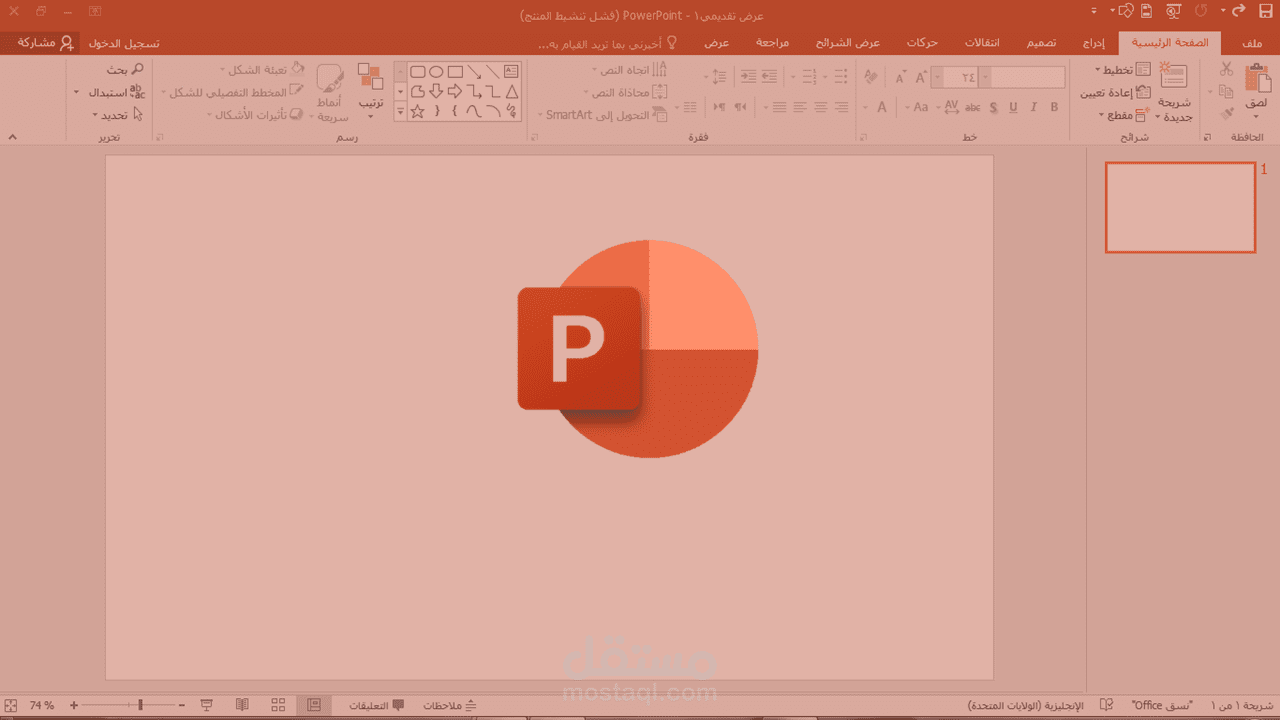Open the Notes (ملاحظات) pane button
The height and width of the screenshot is (720, 1280).
[450, 705]
